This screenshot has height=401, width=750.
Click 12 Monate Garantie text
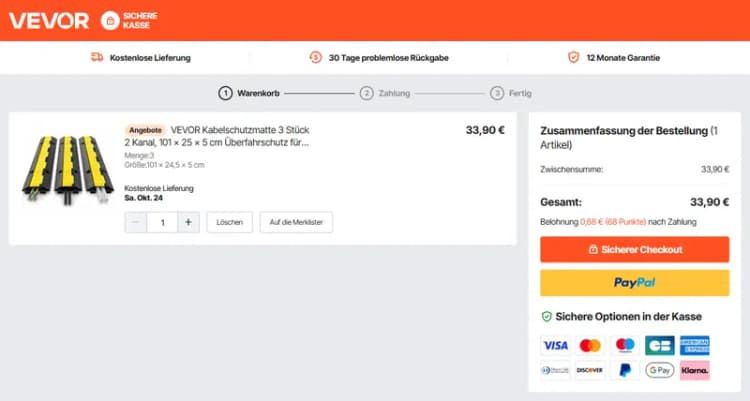[623, 57]
